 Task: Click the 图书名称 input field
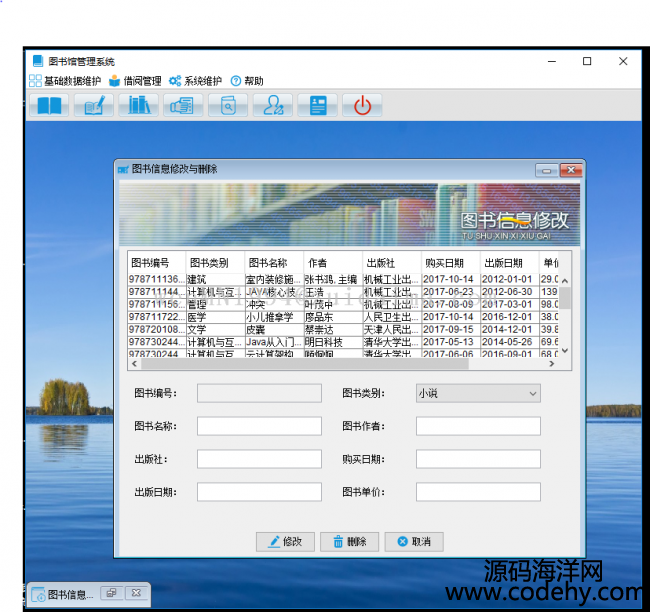[259, 427]
